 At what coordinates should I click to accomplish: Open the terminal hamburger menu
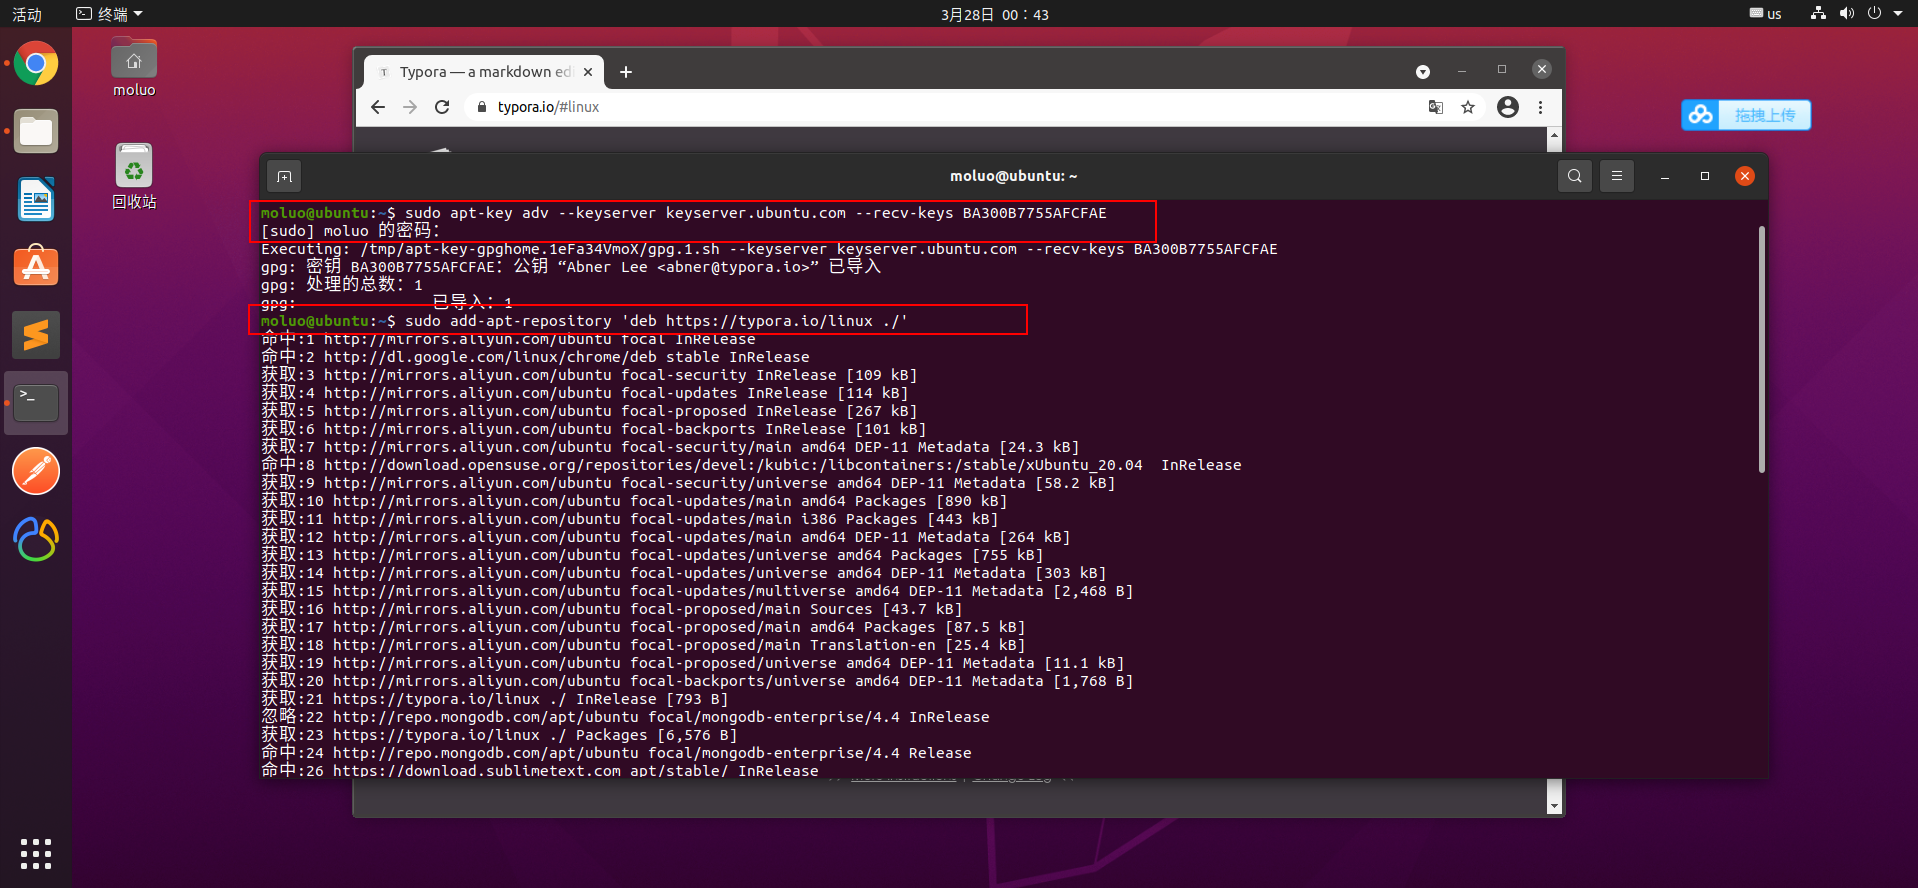click(1617, 176)
